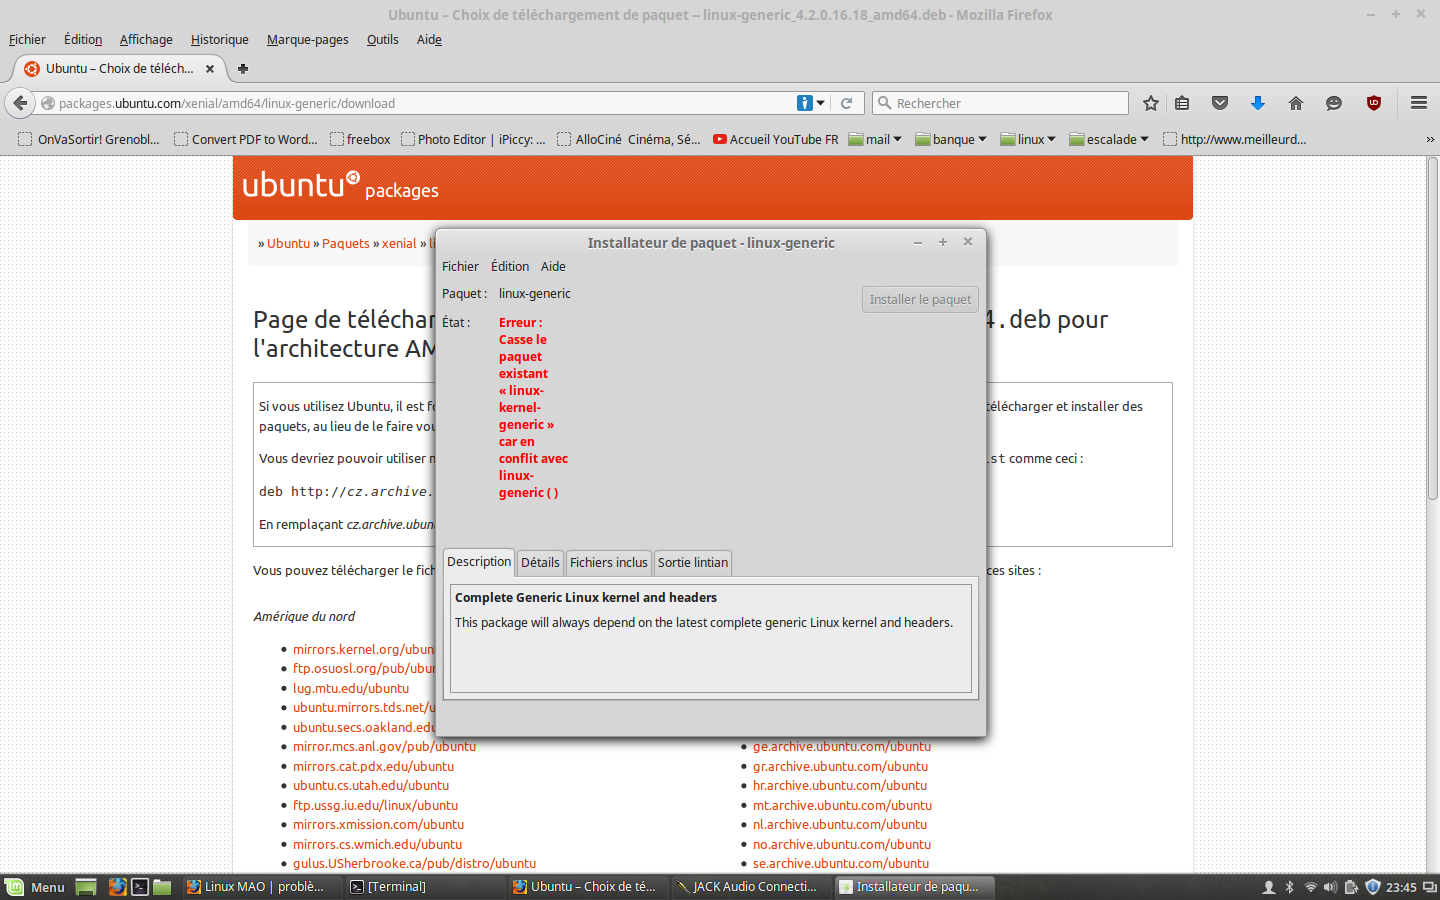Select the Description tab
The height and width of the screenshot is (900, 1440).
(x=479, y=562)
